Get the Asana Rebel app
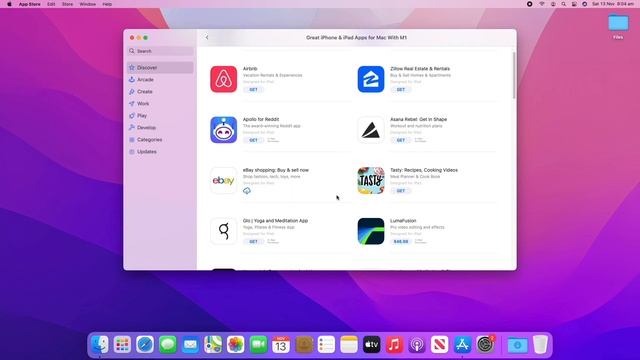The height and width of the screenshot is (360, 640). pos(401,140)
